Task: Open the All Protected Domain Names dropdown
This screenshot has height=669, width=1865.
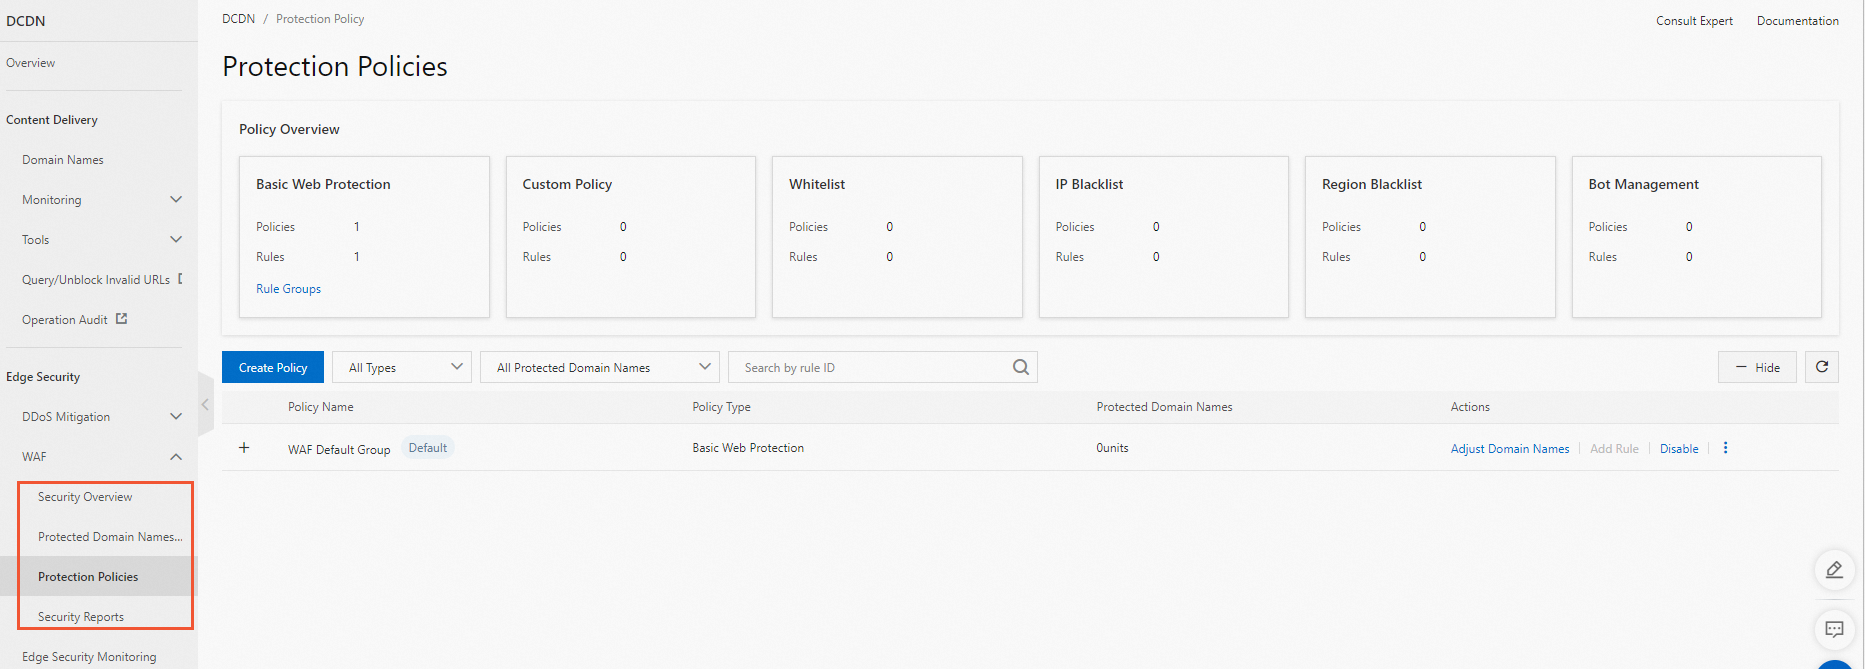Action: [x=600, y=367]
